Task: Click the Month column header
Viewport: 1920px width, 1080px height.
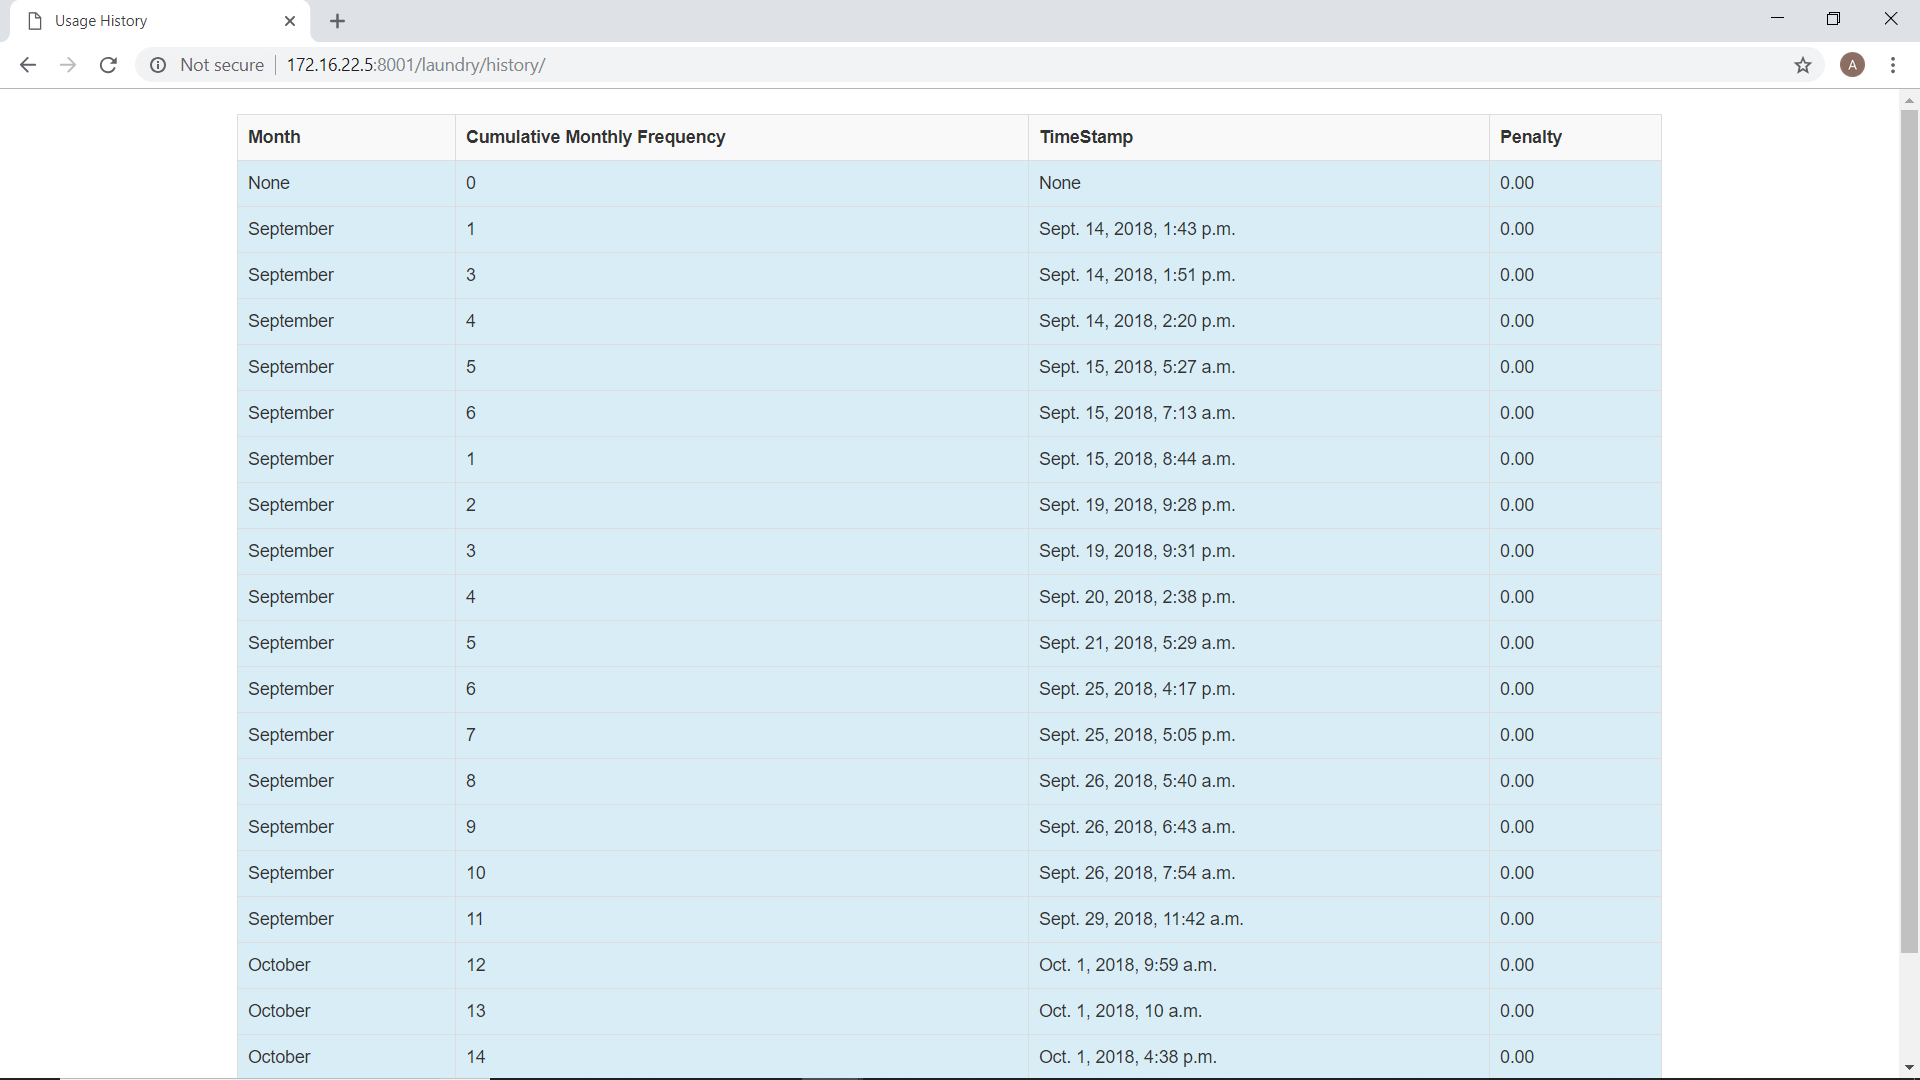Action: pos(274,137)
